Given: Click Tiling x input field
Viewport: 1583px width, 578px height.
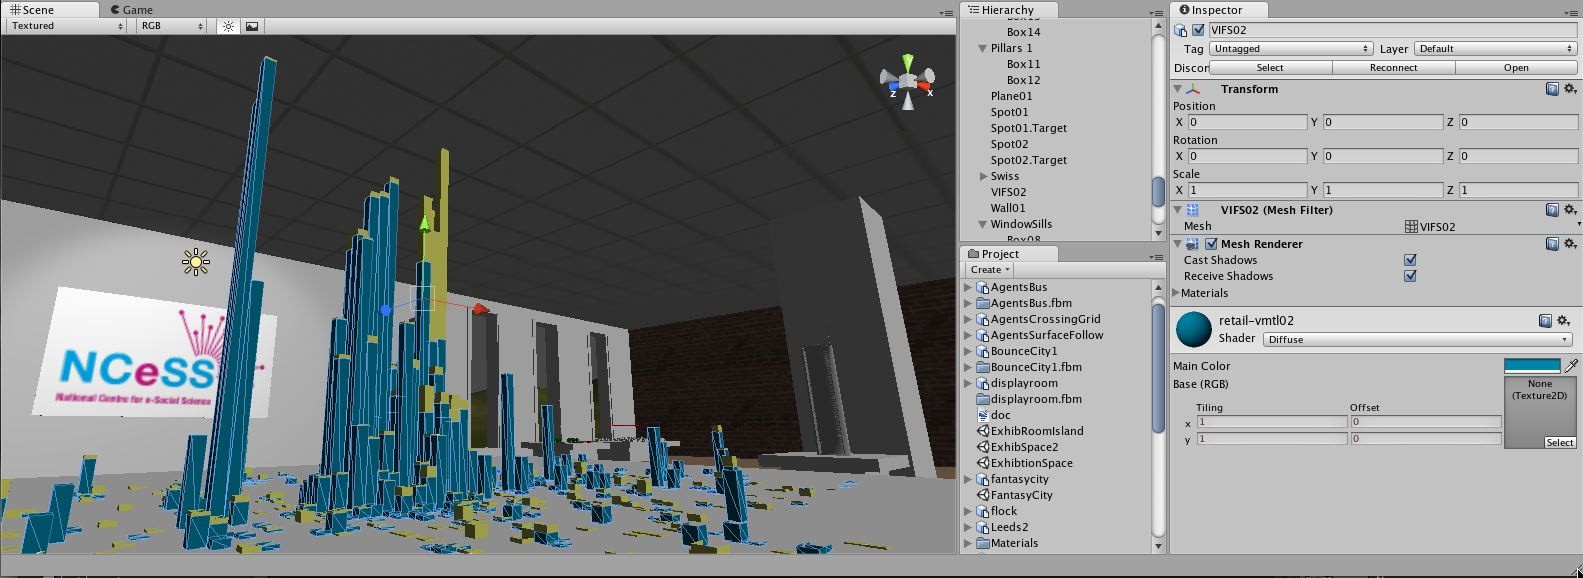Looking at the screenshot, I should [1272, 422].
